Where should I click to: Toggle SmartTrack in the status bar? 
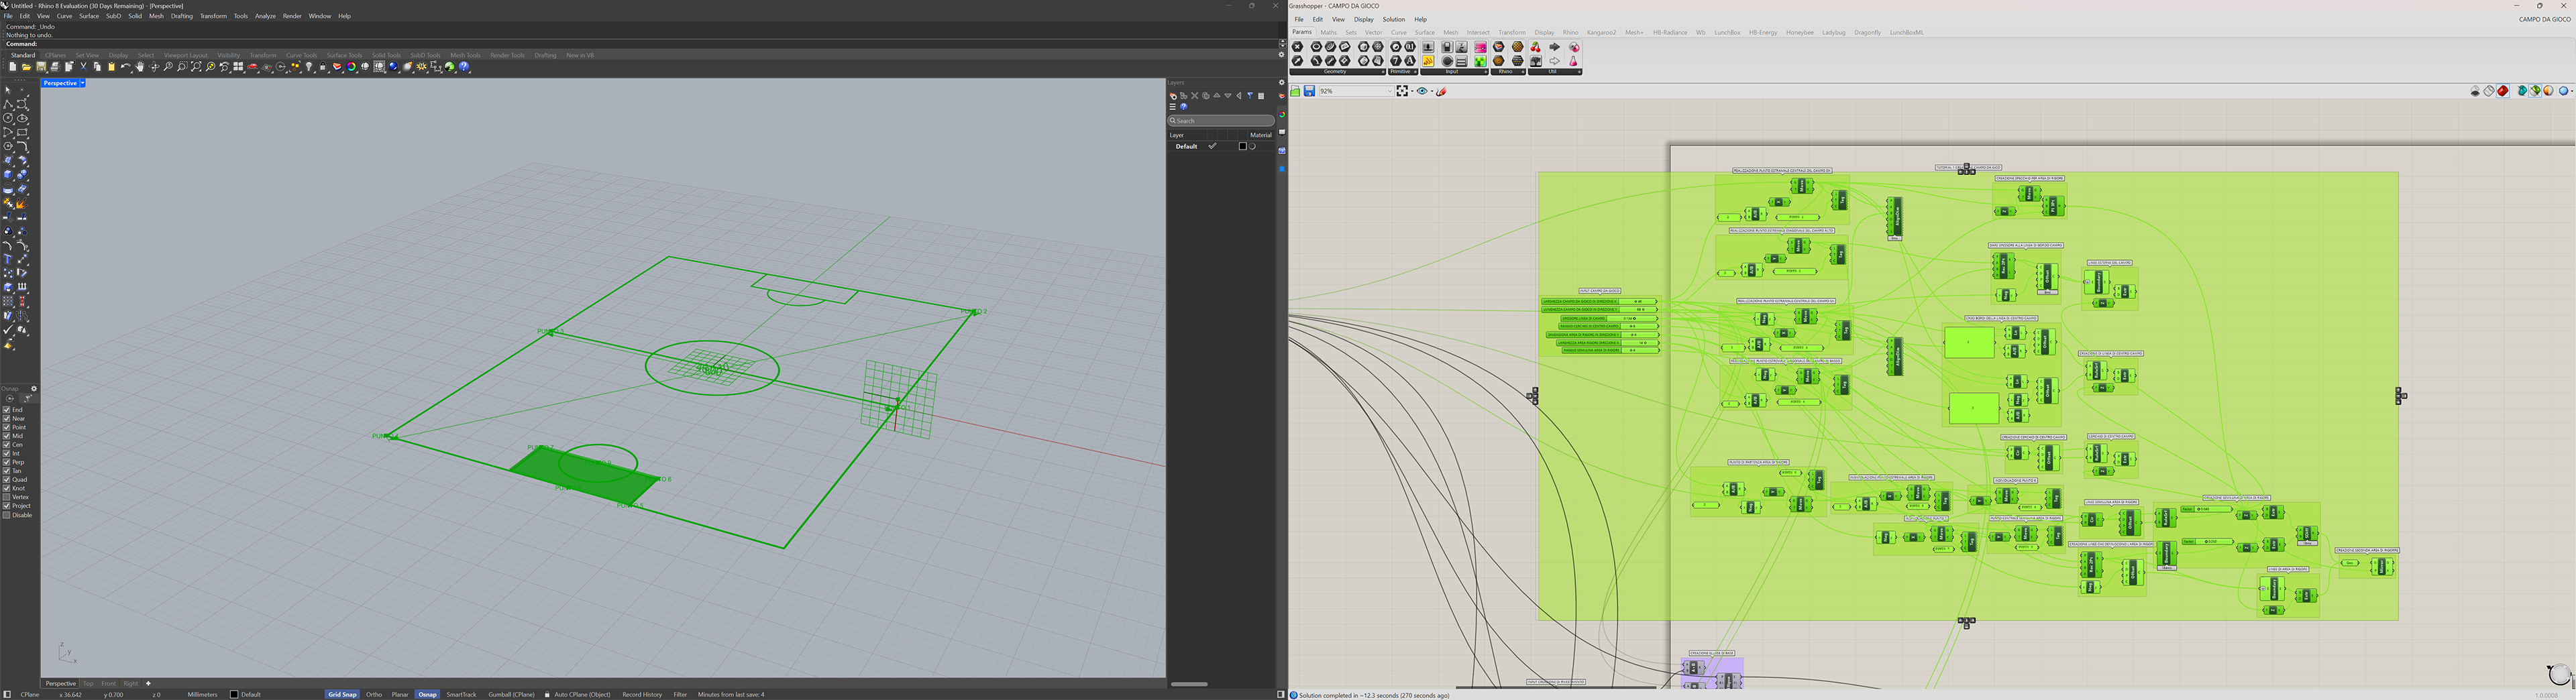[461, 694]
